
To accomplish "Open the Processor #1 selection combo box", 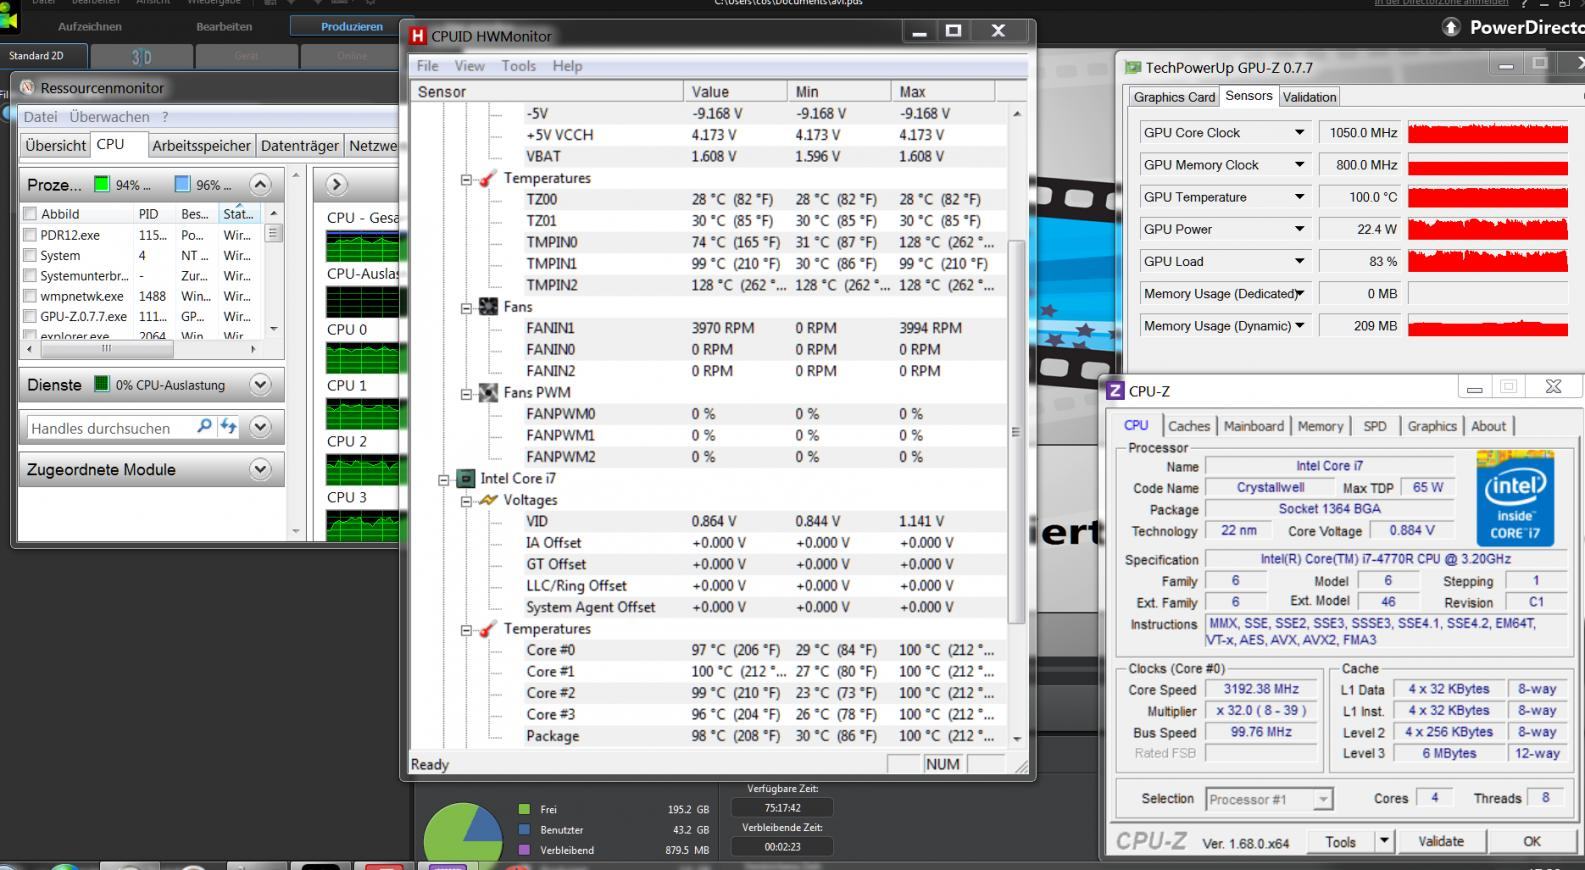I will [1269, 799].
